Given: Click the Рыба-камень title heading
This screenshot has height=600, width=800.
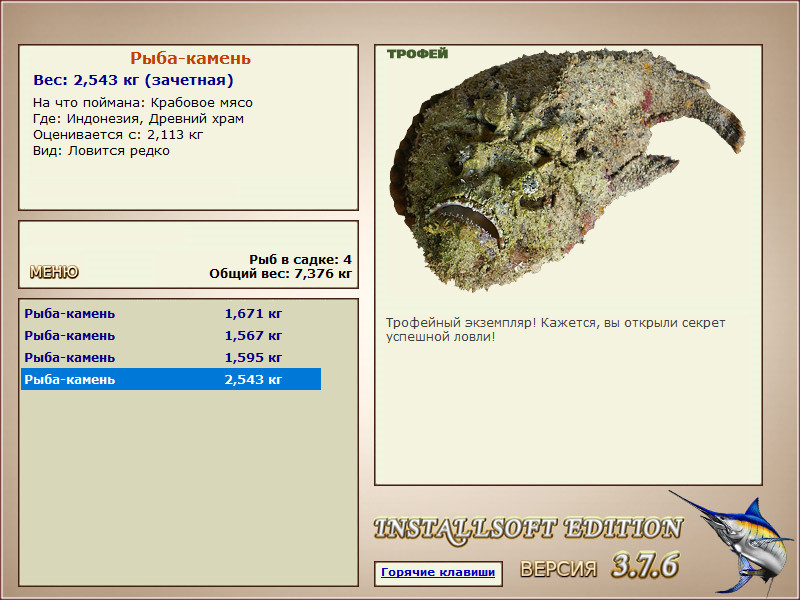Looking at the screenshot, I should click(190, 58).
